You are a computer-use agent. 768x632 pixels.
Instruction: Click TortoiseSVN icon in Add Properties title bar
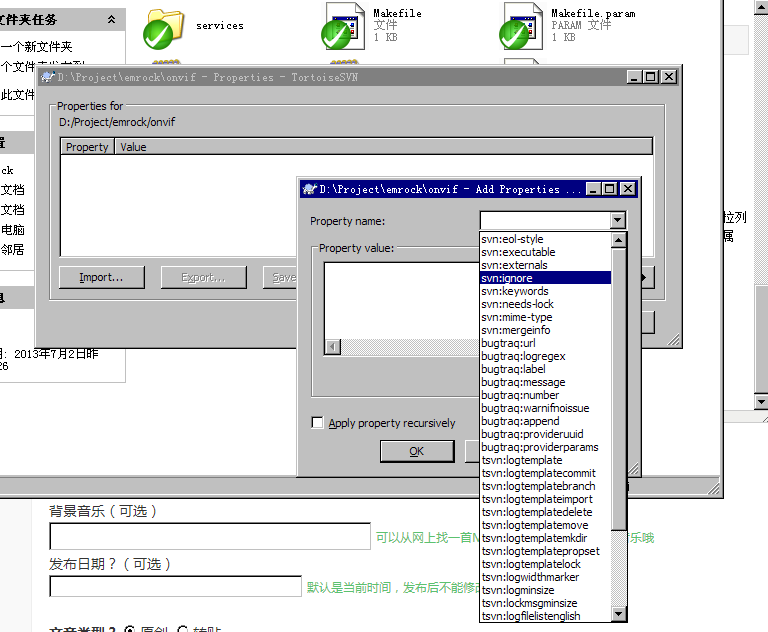pyautogui.click(x=310, y=189)
